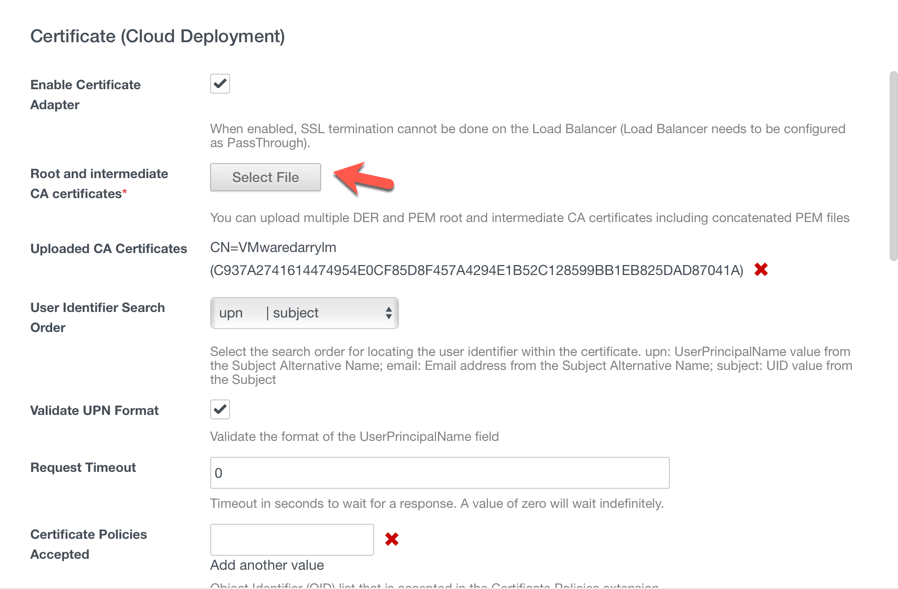Screen dimensions: 898x589
Task: Click the CN=VMwaredarrylm certificate name
Action: click(273, 247)
